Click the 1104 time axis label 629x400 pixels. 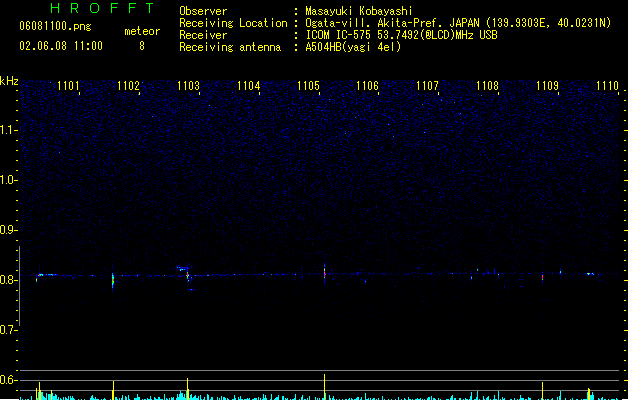248,86
